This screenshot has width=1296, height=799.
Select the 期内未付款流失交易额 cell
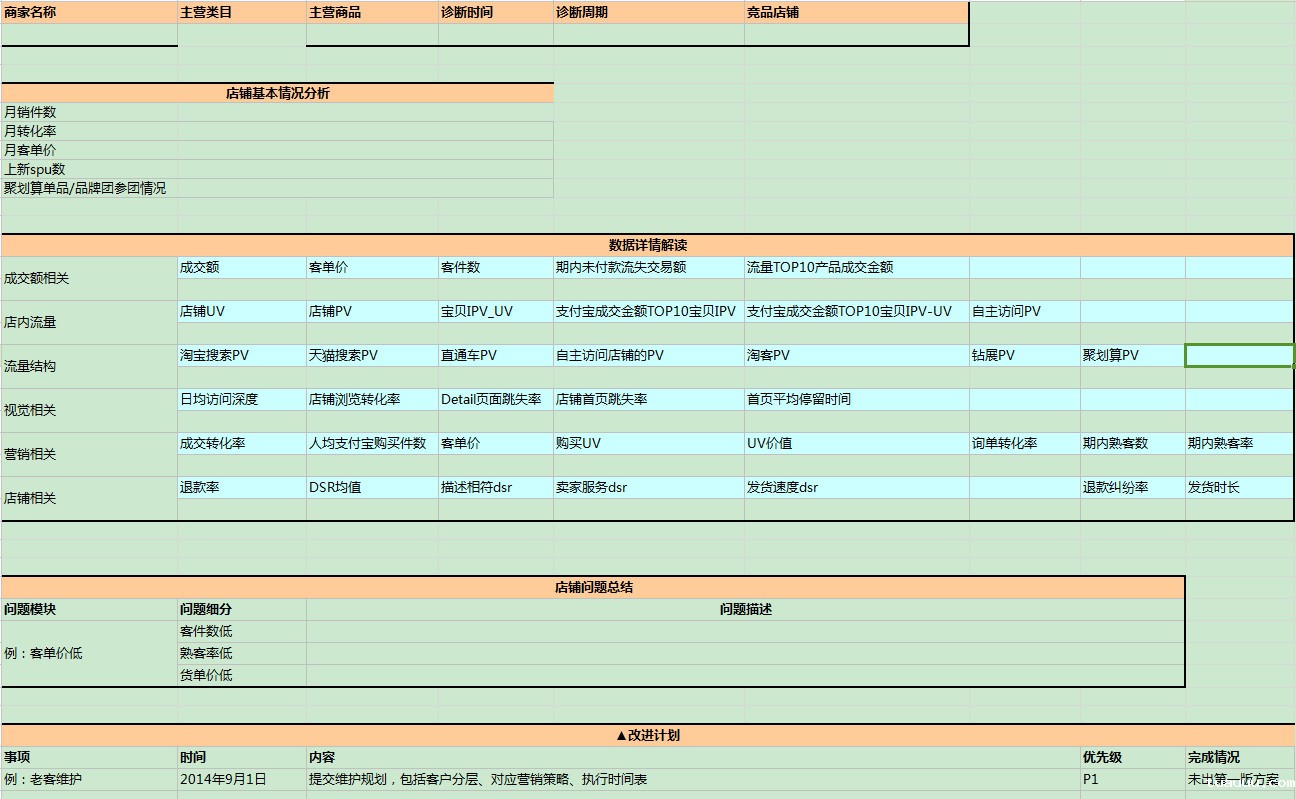click(648, 267)
